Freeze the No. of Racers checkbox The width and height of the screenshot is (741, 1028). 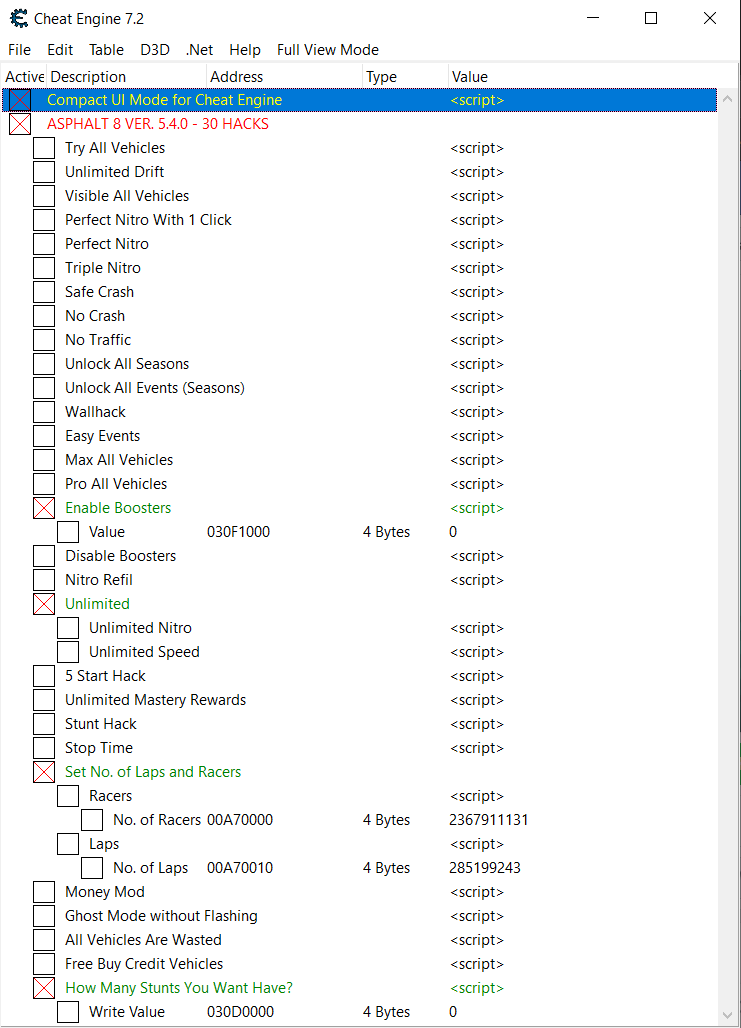coord(92,820)
